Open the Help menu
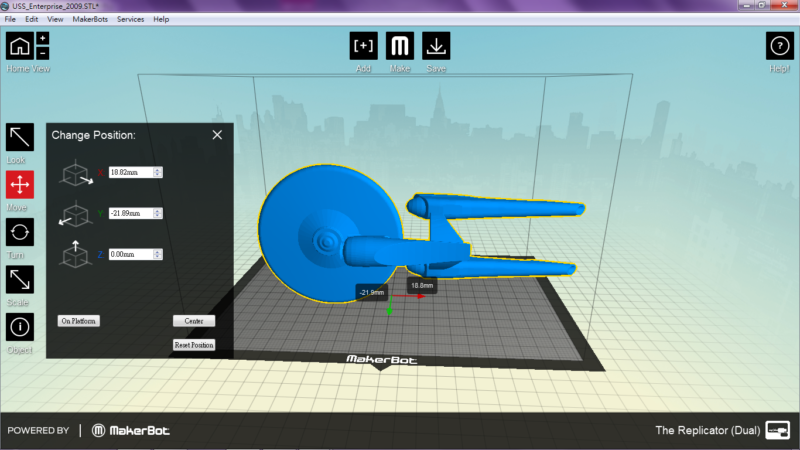 (x=161, y=19)
